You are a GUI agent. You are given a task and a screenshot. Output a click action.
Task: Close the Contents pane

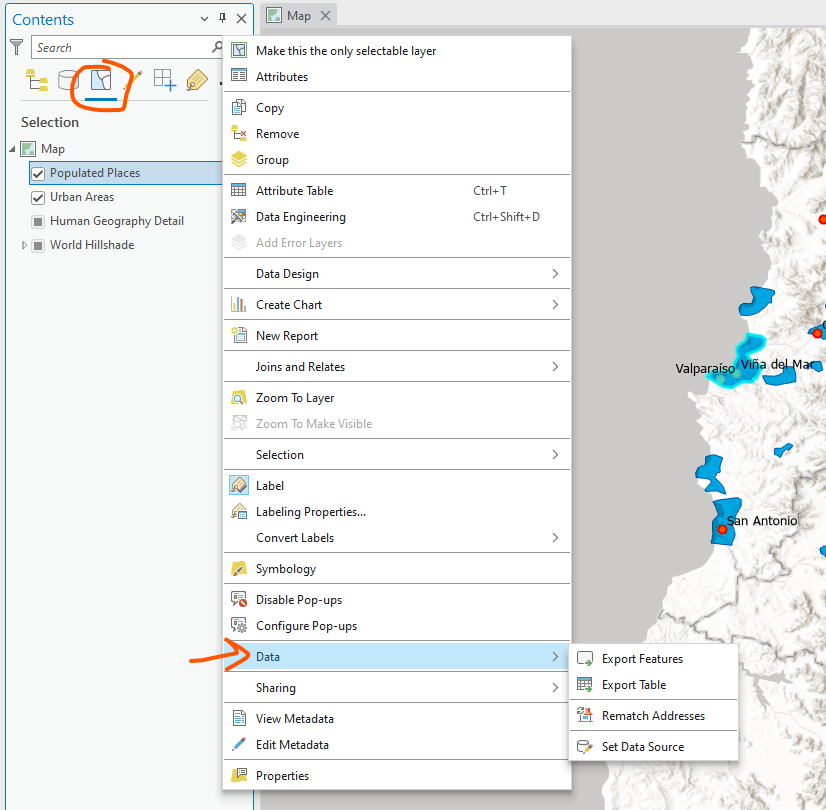(241, 19)
